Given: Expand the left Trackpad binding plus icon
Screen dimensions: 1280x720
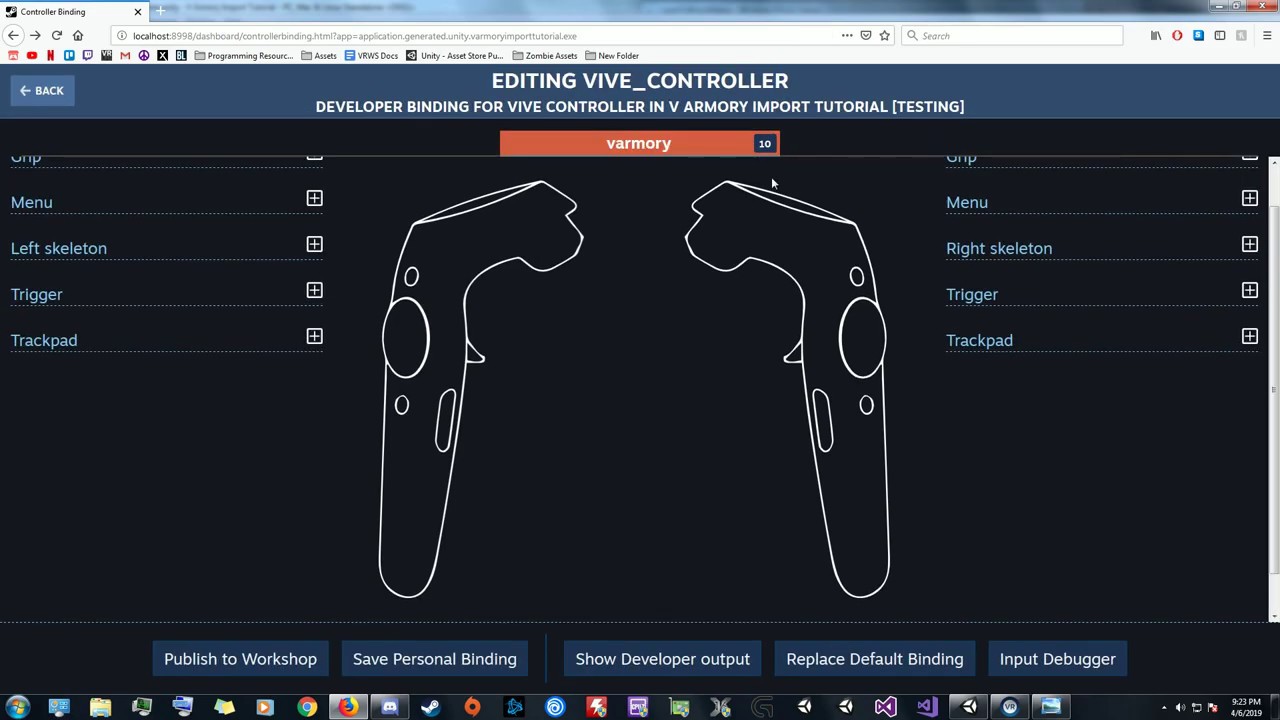Looking at the screenshot, I should coord(314,336).
